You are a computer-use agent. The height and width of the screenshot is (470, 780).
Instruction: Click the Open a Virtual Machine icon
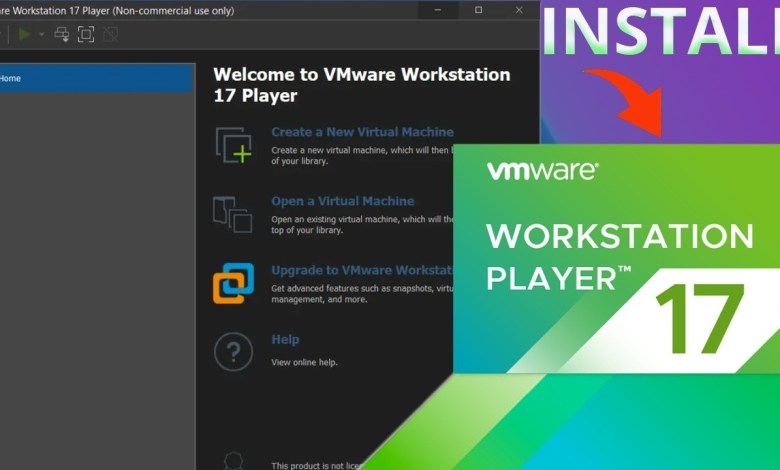click(x=233, y=214)
